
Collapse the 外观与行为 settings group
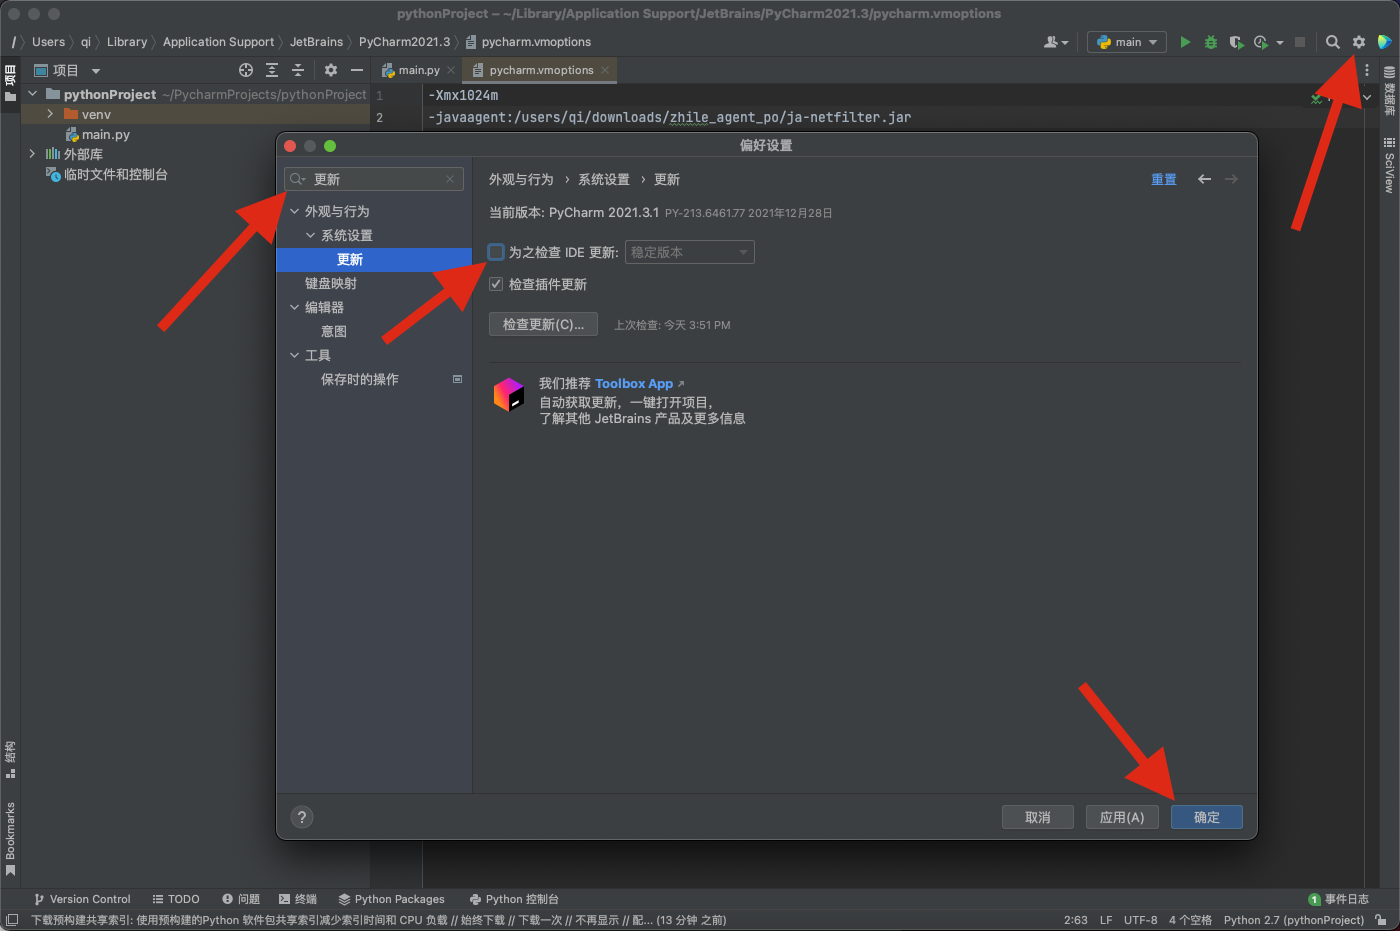pos(295,211)
